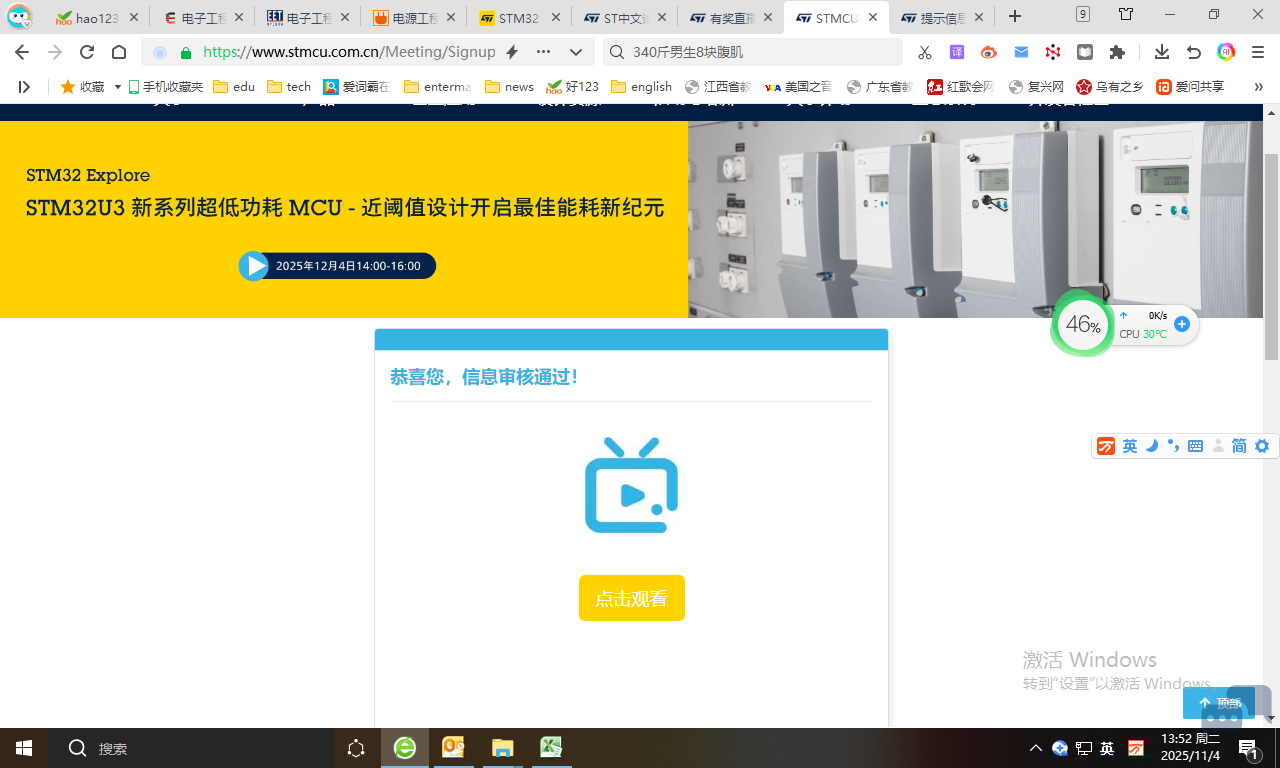The image size is (1280, 768).
Task: Toggle punctuation mode on IME bar
Action: (1173, 446)
